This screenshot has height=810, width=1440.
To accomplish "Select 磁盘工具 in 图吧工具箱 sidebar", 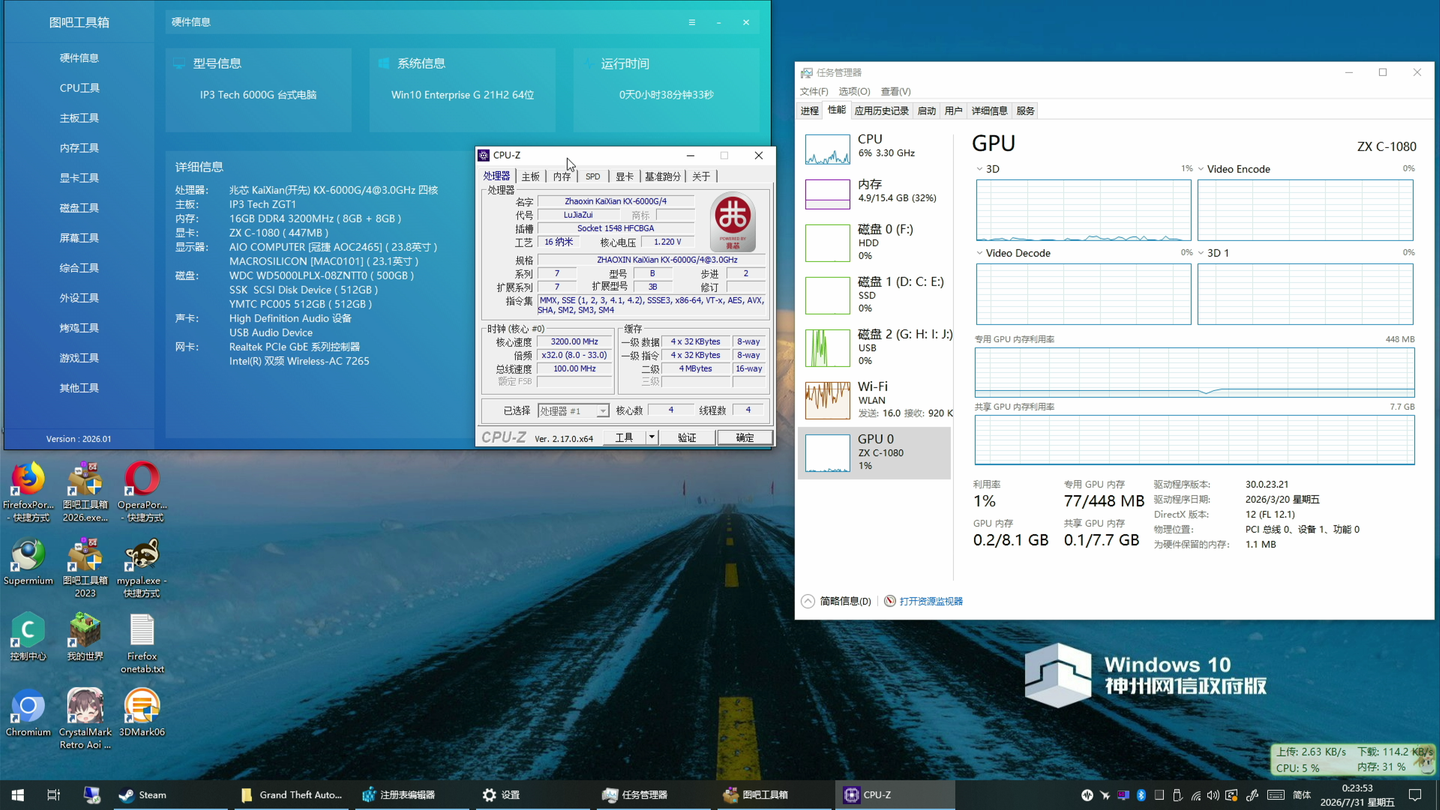I will [x=79, y=208].
